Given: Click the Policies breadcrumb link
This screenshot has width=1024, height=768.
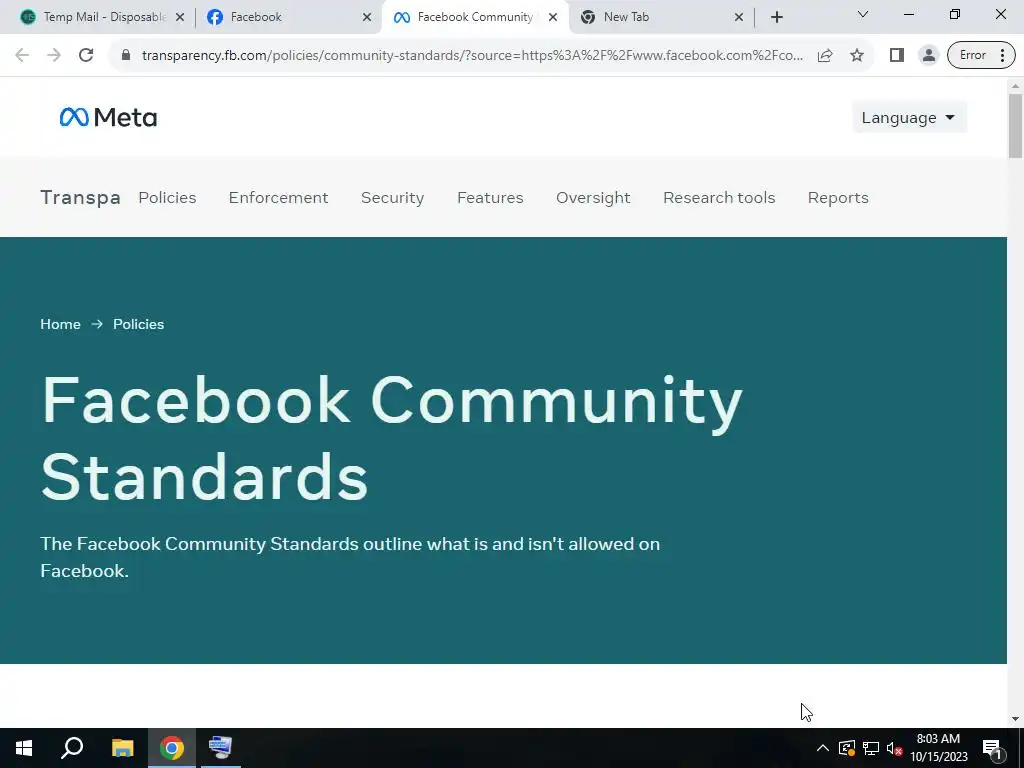Looking at the screenshot, I should (138, 324).
